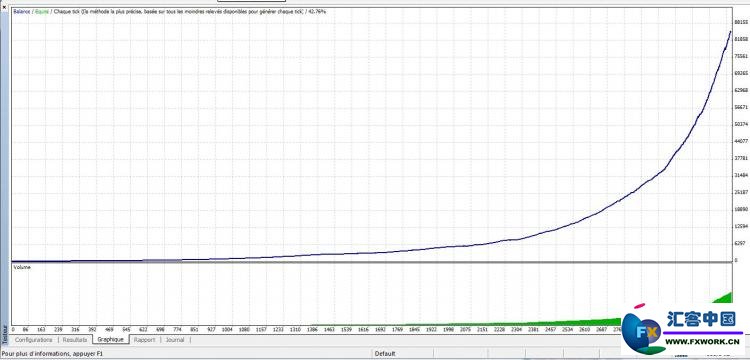Click the 1004 mark on horizontal axis
Viewport: 750px width, 360px height.
tap(227, 330)
